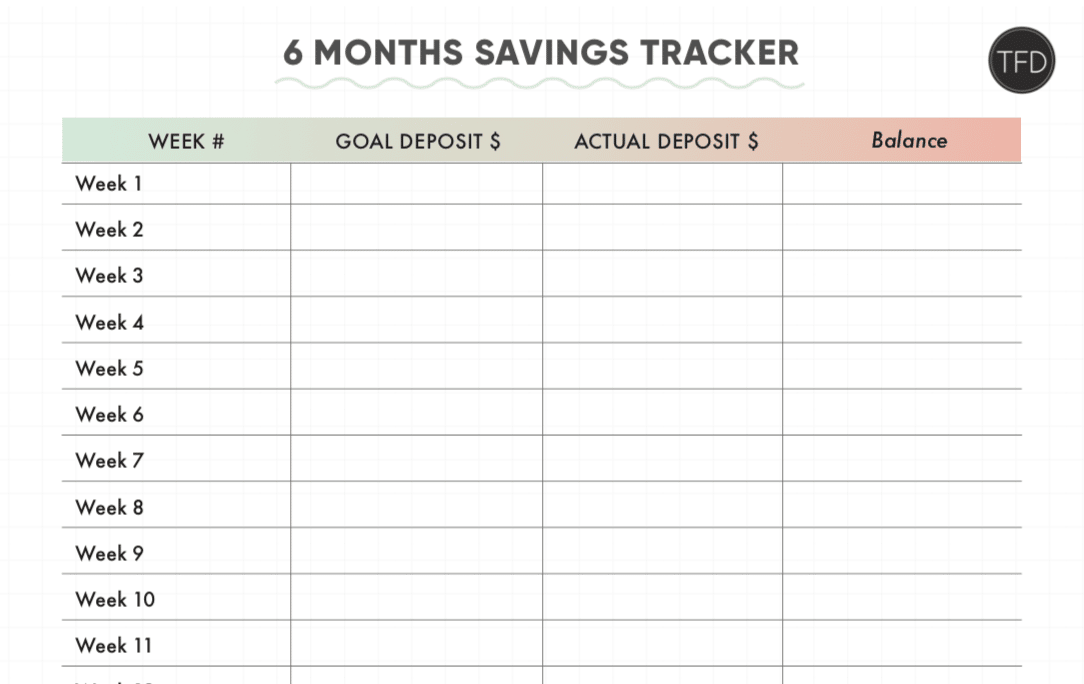Screen dimensions: 1084x684
Task: Select the Week 8 row label
Action: click(109, 507)
